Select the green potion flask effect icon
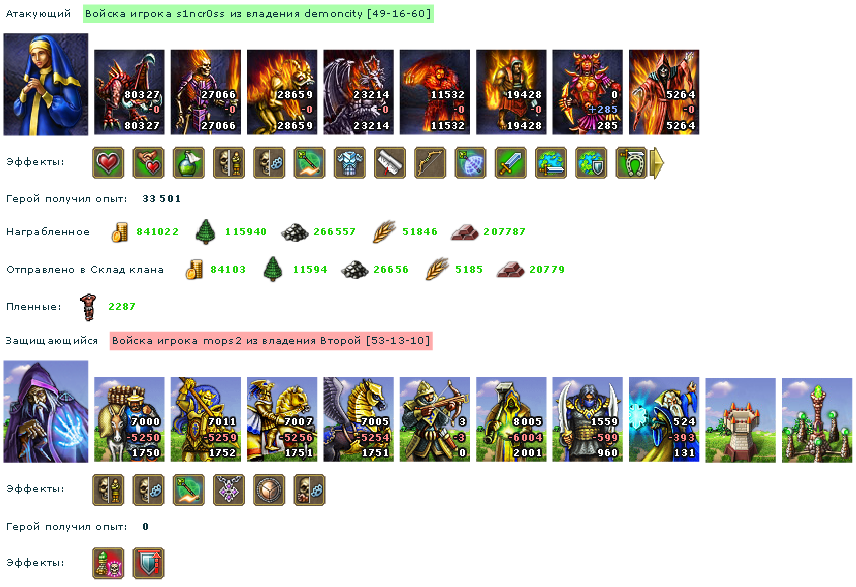Viewport: 856px width, 587px height. point(189,163)
